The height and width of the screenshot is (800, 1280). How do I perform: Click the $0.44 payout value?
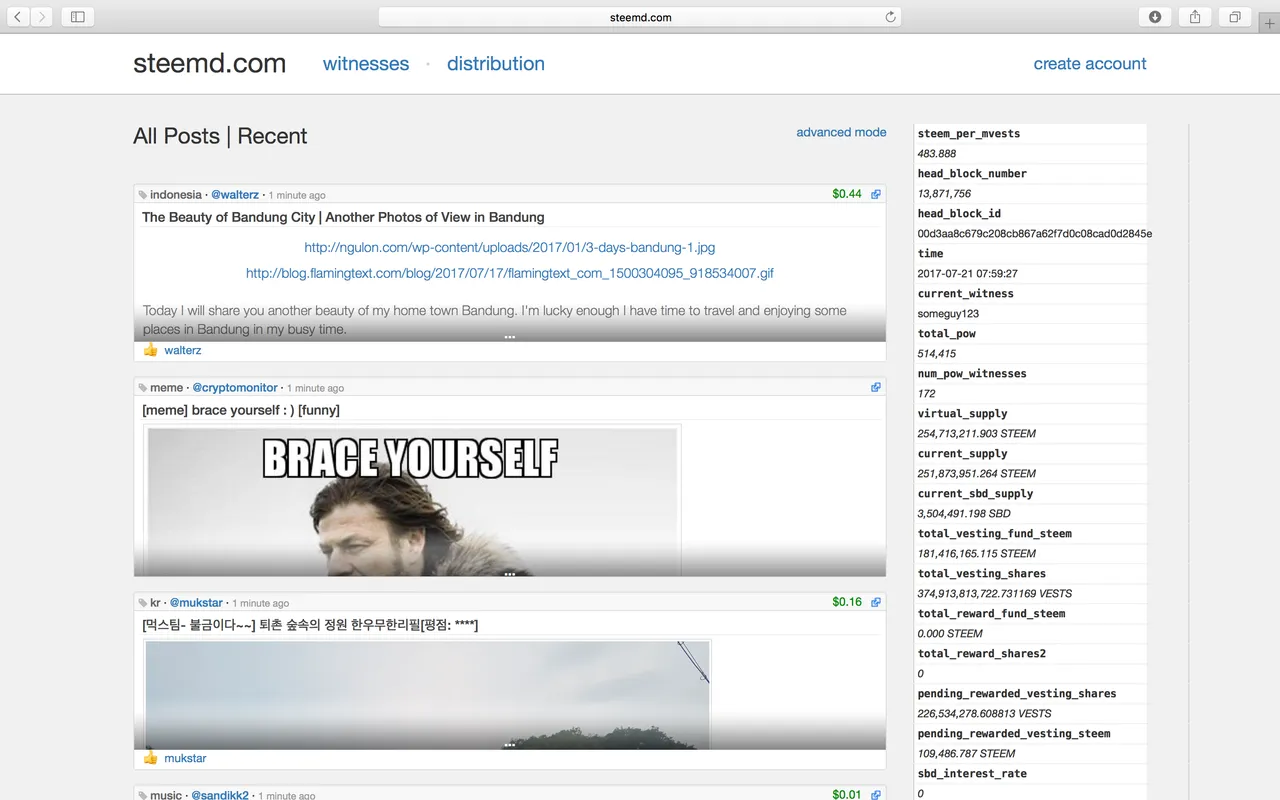coord(847,194)
